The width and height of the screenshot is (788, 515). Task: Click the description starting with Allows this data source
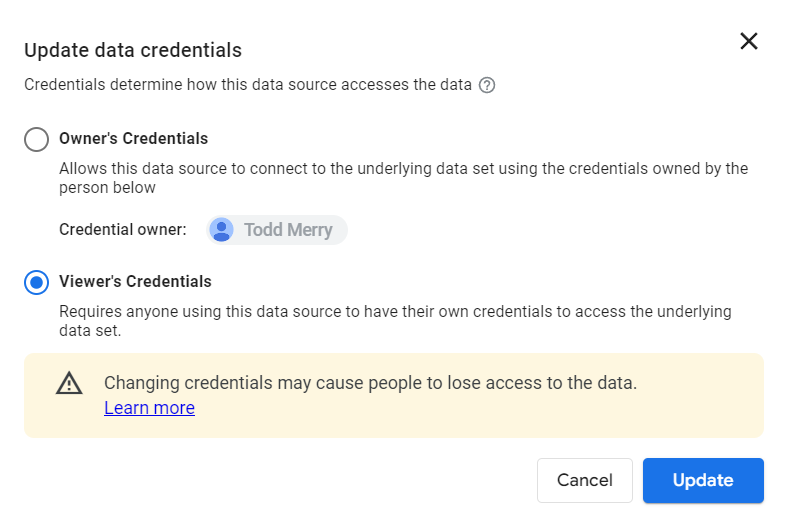(404, 178)
